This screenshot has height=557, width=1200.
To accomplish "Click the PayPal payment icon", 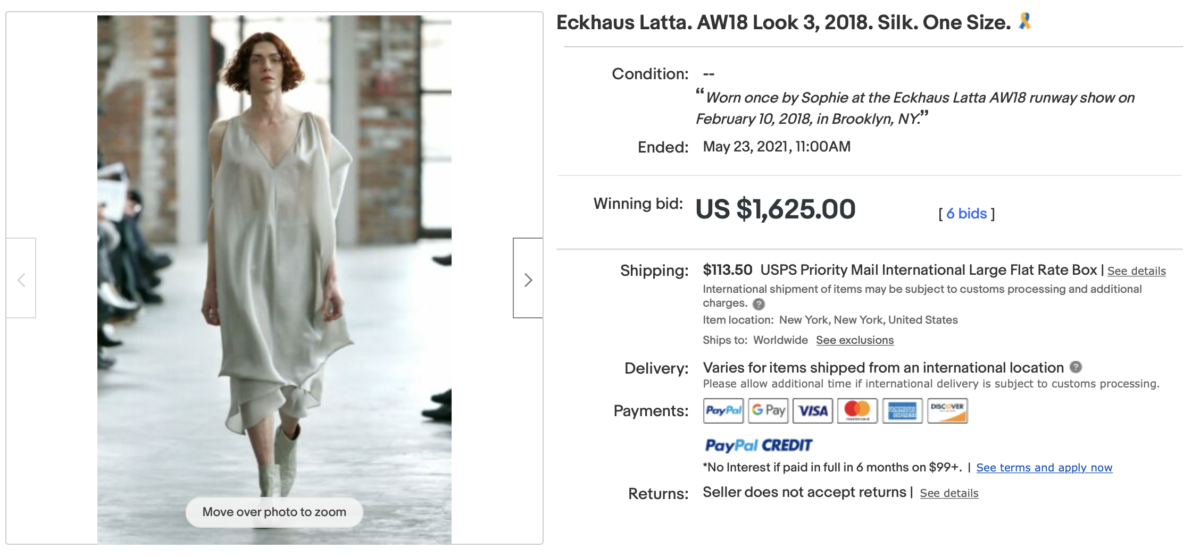I will point(723,410).
